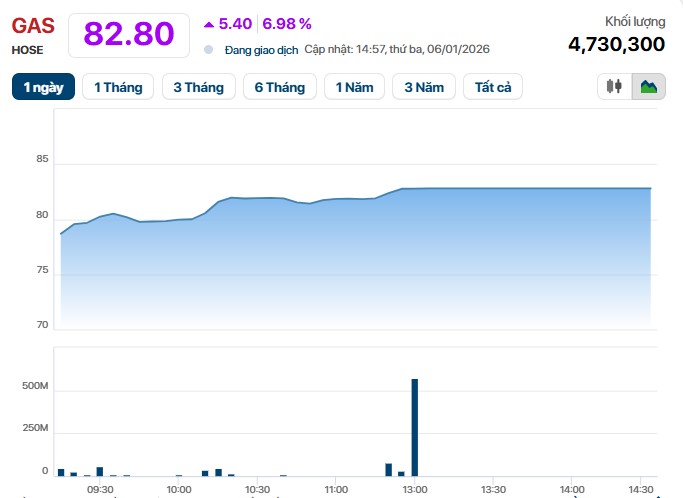Select the area chart view icon
This screenshot has height=498, width=683.
tap(649, 87)
